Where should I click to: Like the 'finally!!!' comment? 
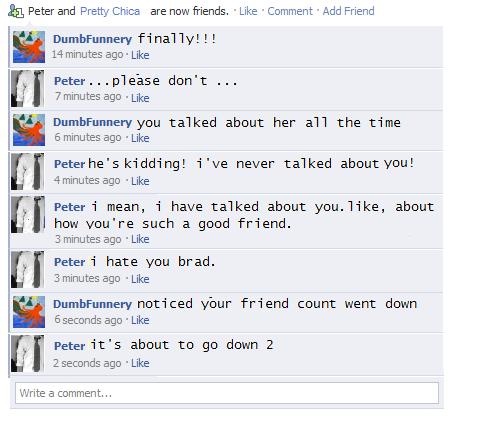(x=140, y=55)
